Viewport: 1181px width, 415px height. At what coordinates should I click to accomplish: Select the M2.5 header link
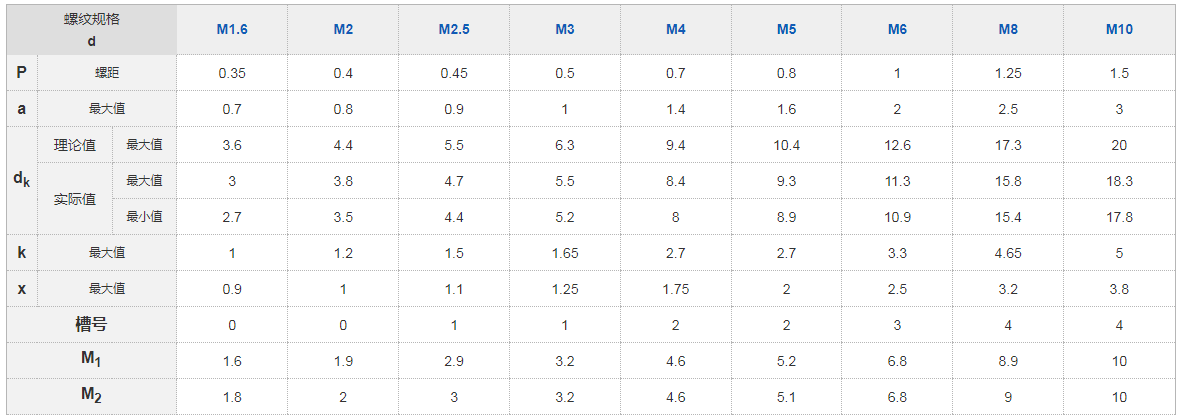point(453,30)
